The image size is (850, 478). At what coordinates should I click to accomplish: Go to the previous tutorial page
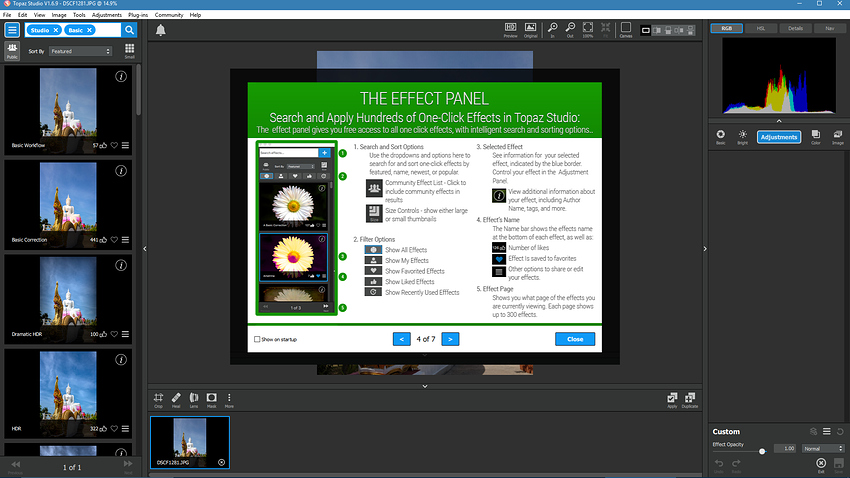pos(402,339)
